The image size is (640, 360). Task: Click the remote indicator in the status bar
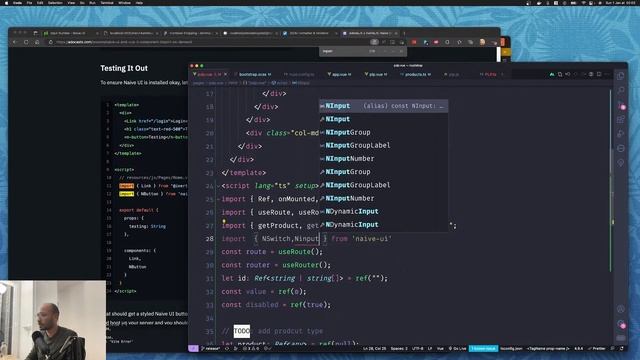193,349
